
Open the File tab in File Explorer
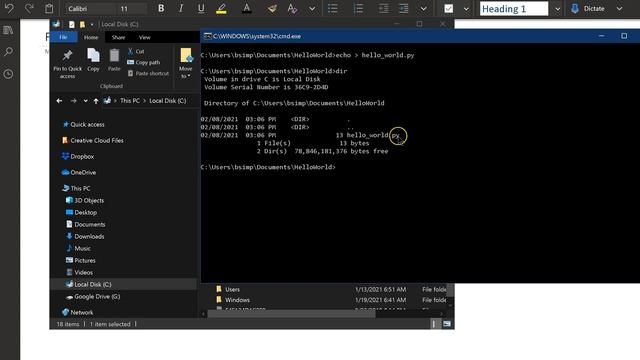pos(63,37)
